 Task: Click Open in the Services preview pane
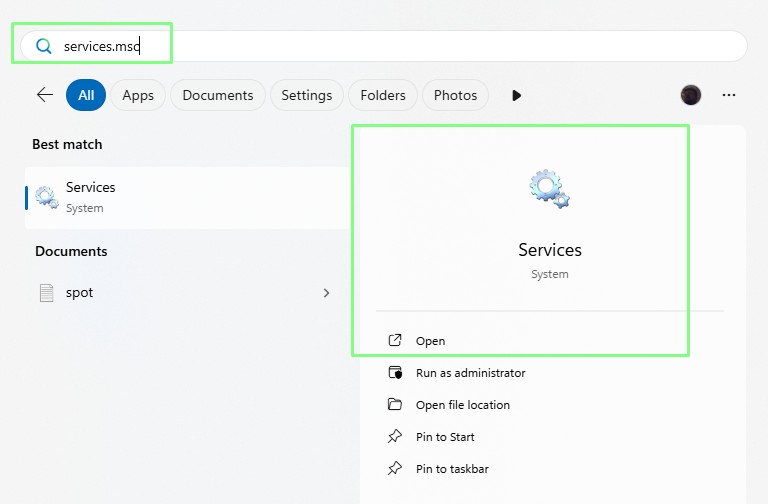pos(430,341)
